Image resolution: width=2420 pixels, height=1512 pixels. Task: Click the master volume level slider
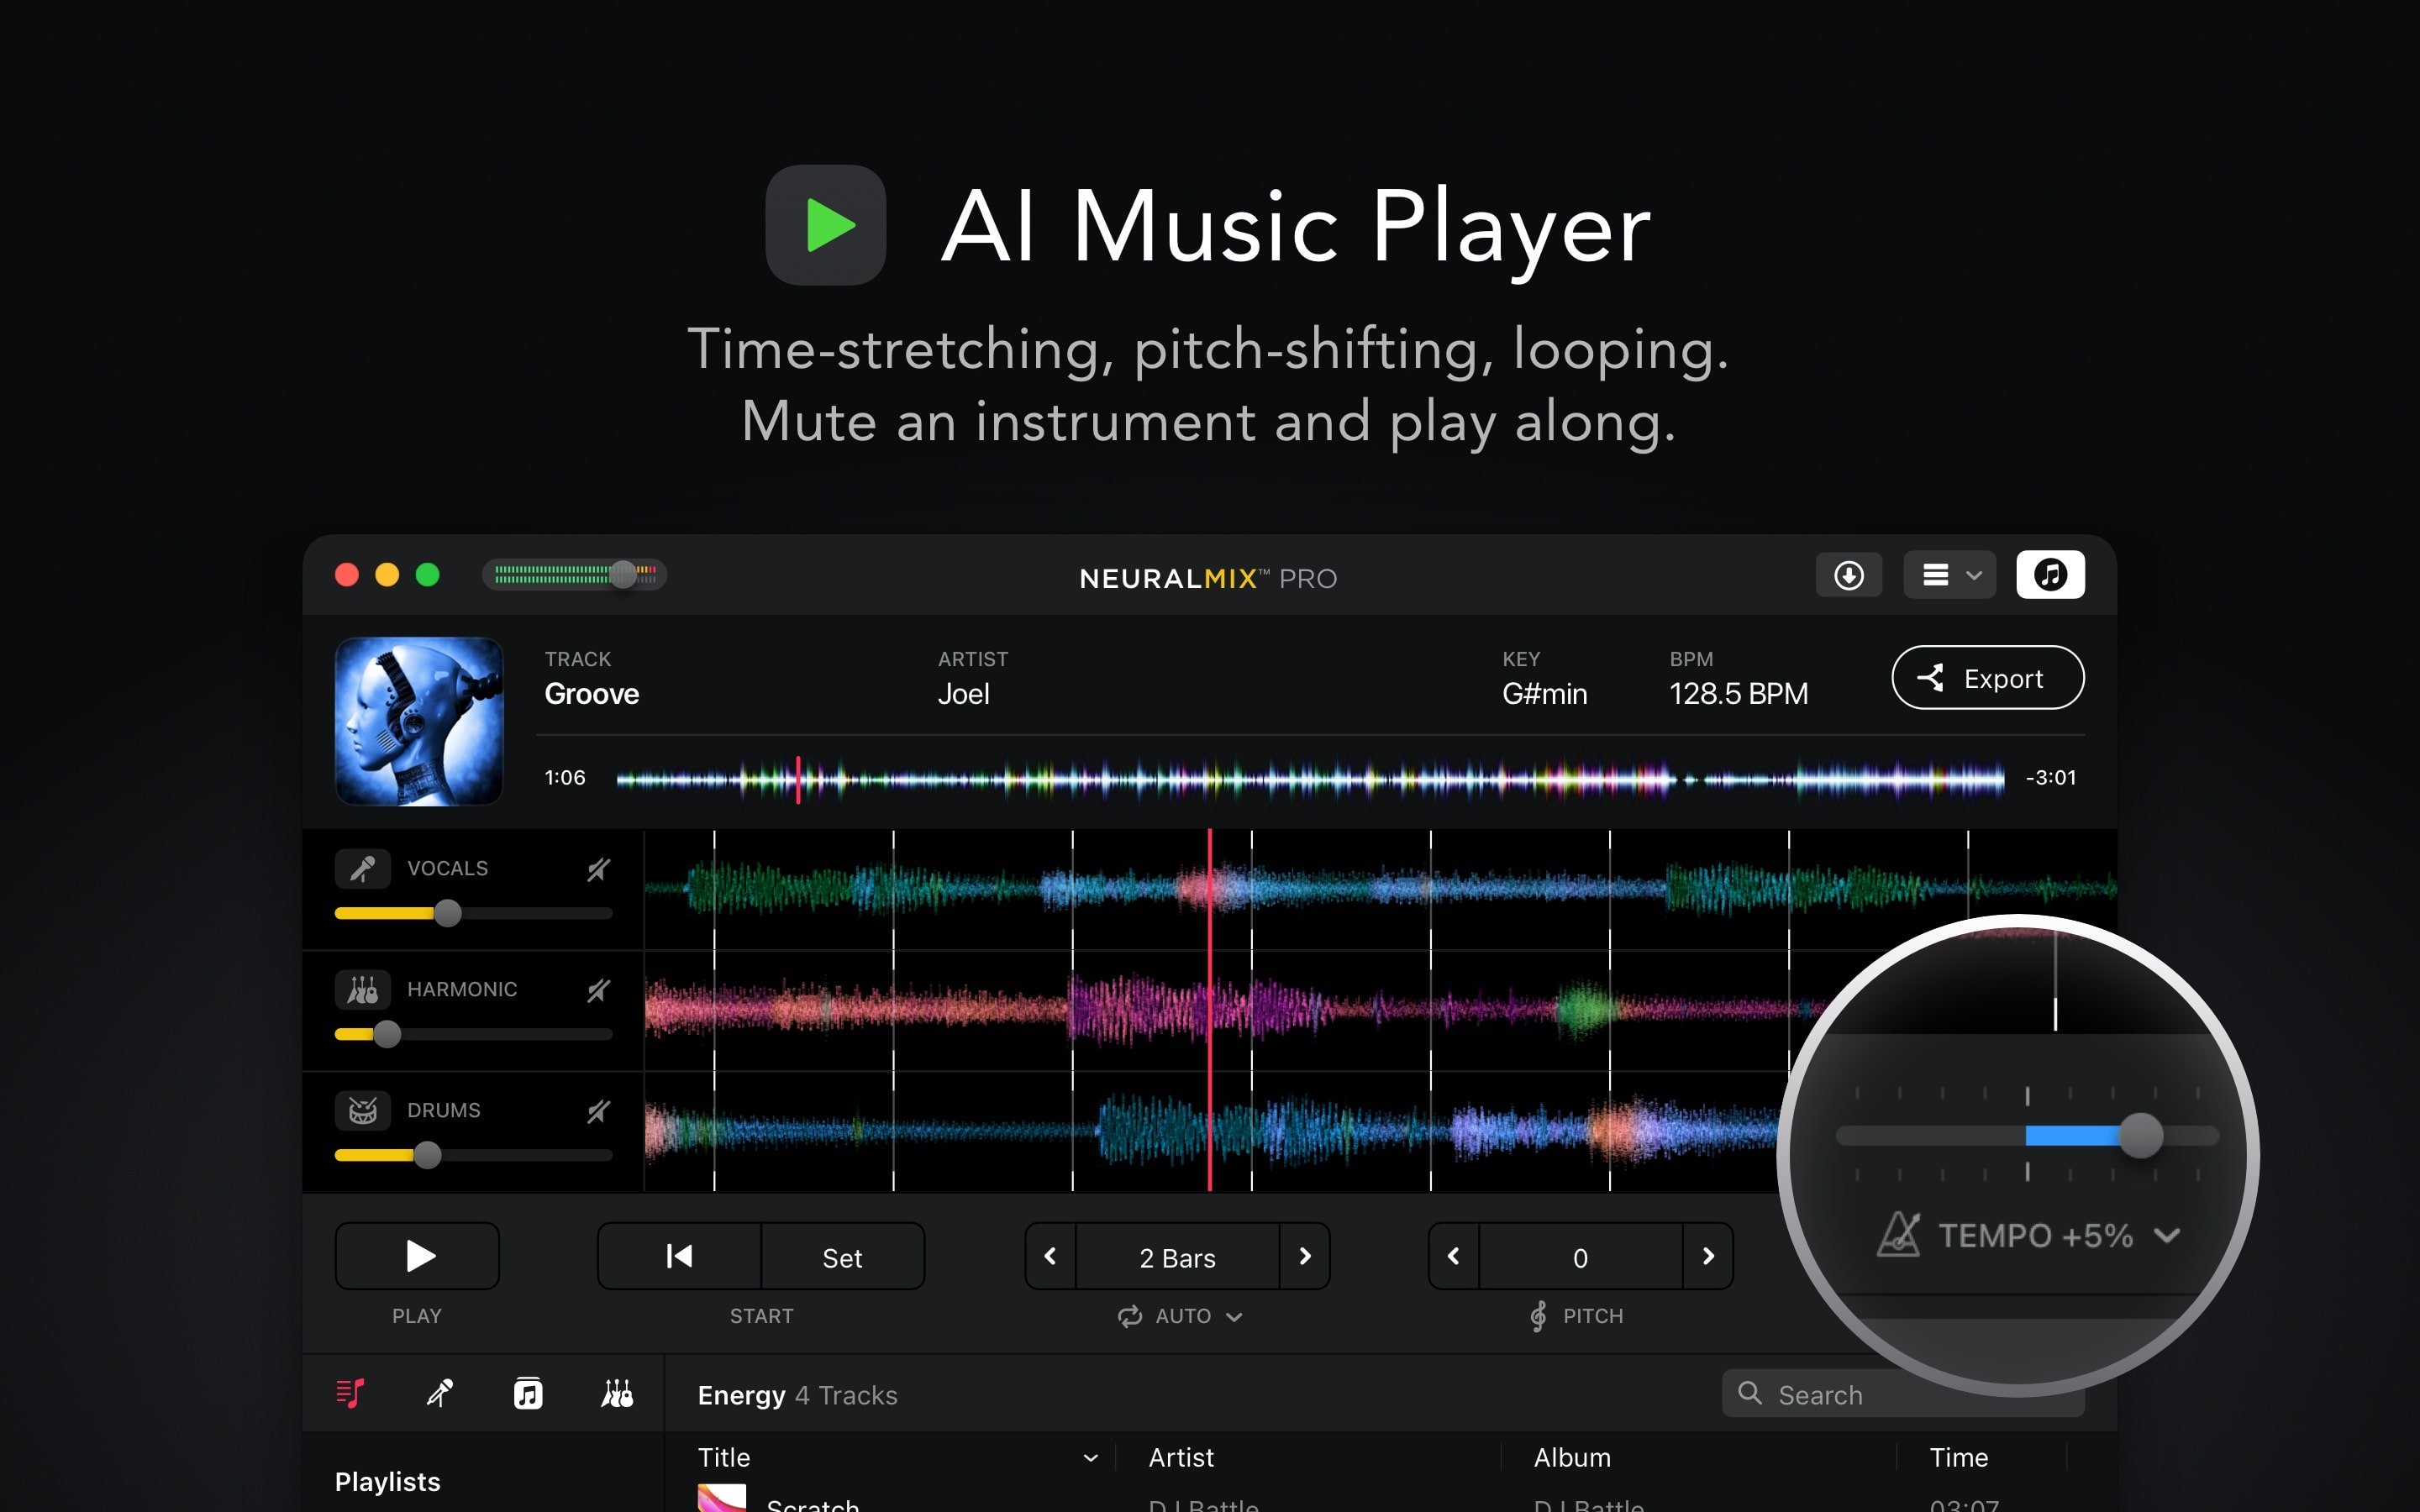pyautogui.click(x=575, y=574)
